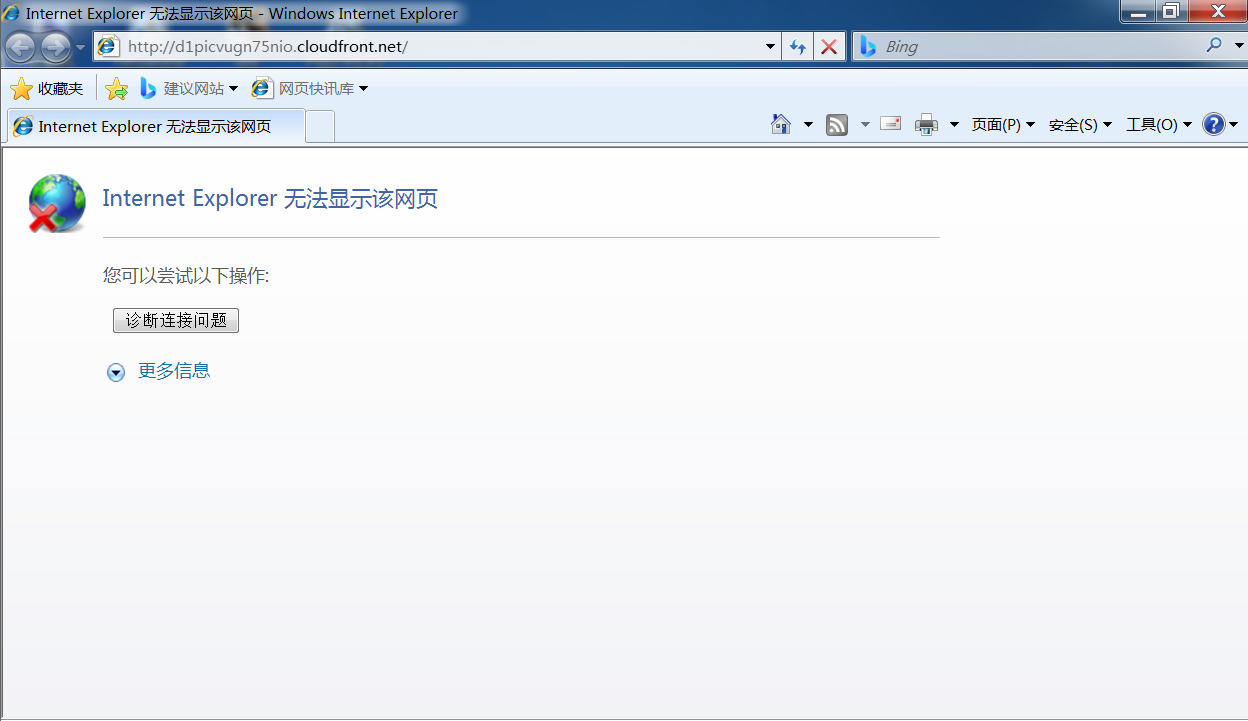The height and width of the screenshot is (721, 1248).
Task: Click the page icon beside the URL
Action: [109, 46]
